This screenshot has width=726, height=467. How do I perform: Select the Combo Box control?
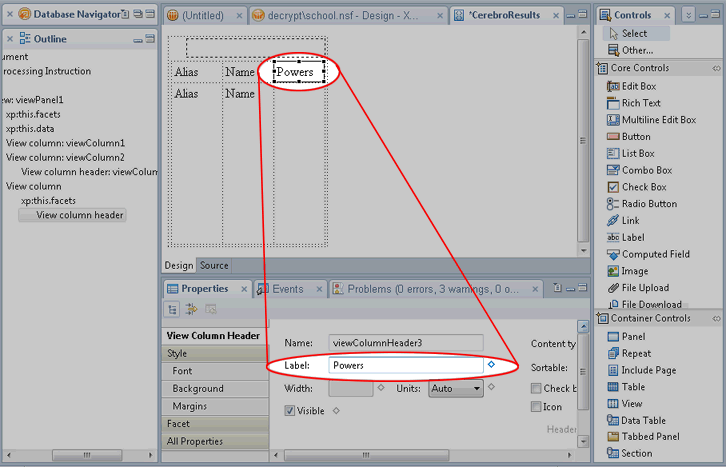[639, 170]
